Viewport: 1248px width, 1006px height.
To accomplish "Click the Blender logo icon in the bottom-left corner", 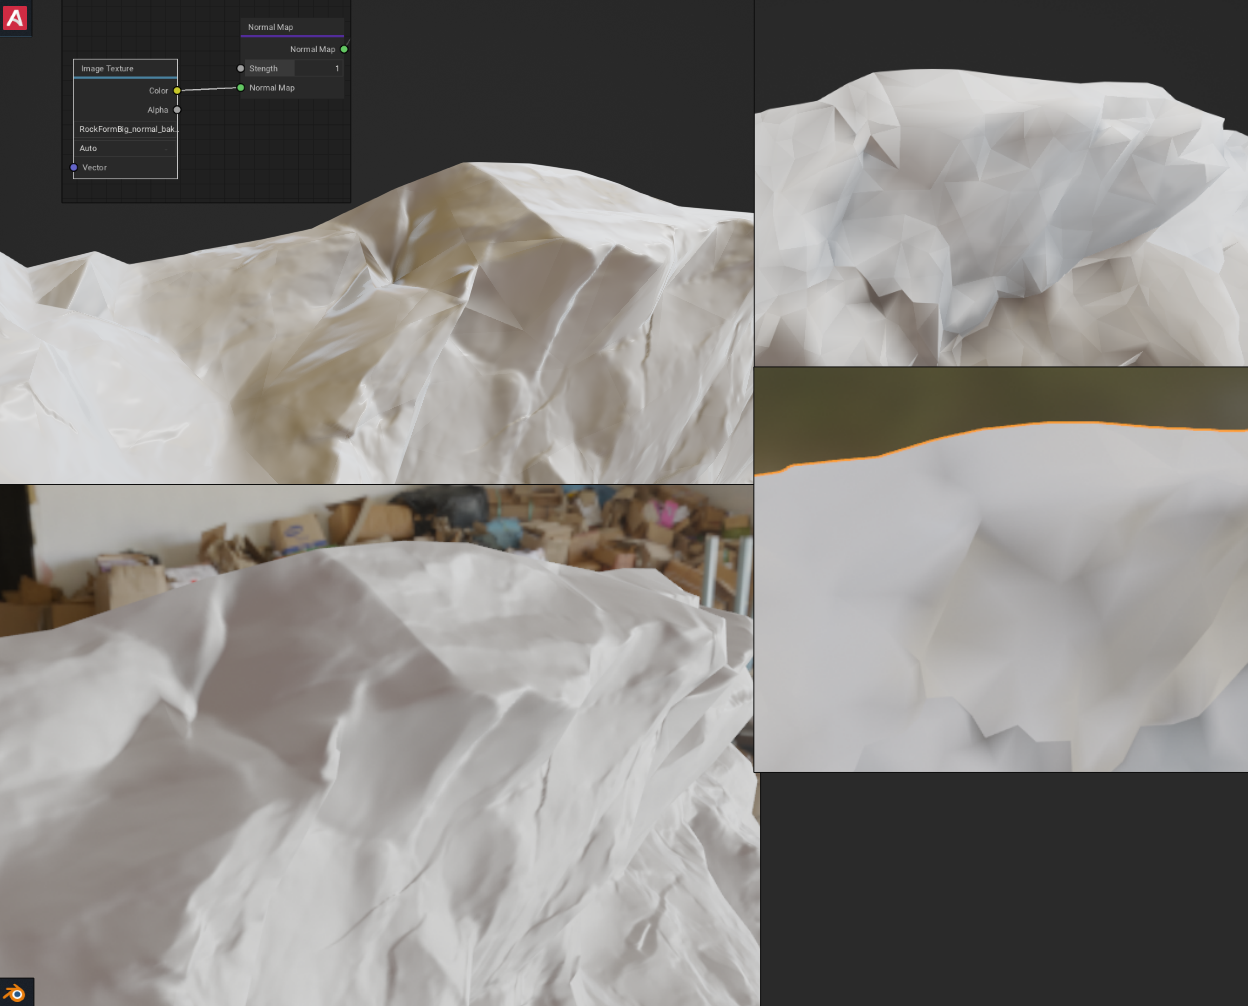I will [x=14, y=990].
